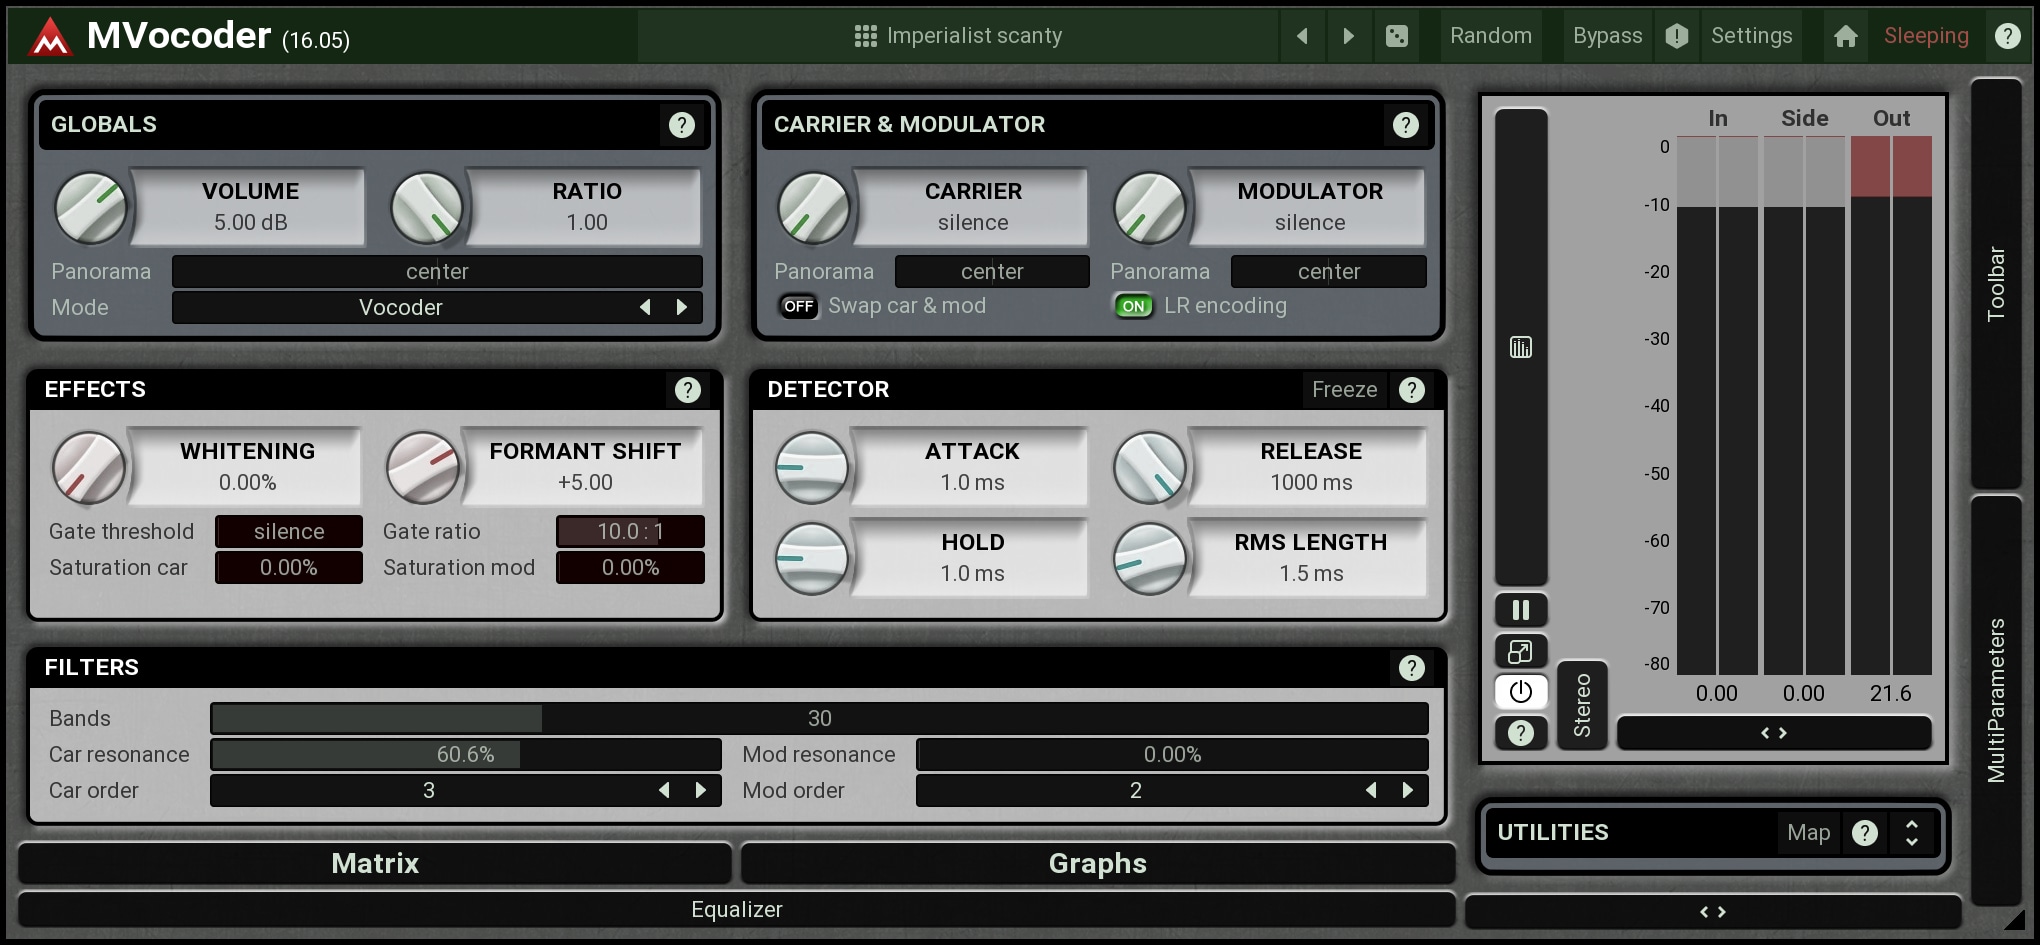Click the Random button
The image size is (2040, 945).
1491,36
